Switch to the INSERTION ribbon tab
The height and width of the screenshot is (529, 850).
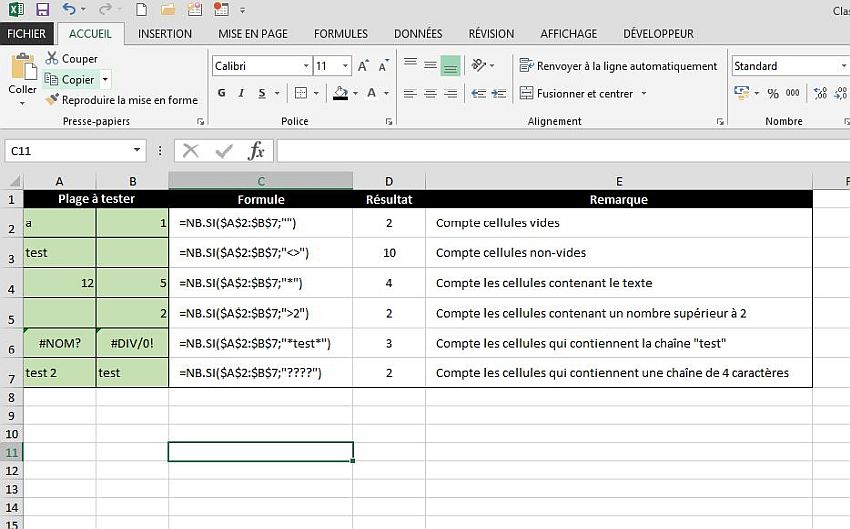click(165, 34)
